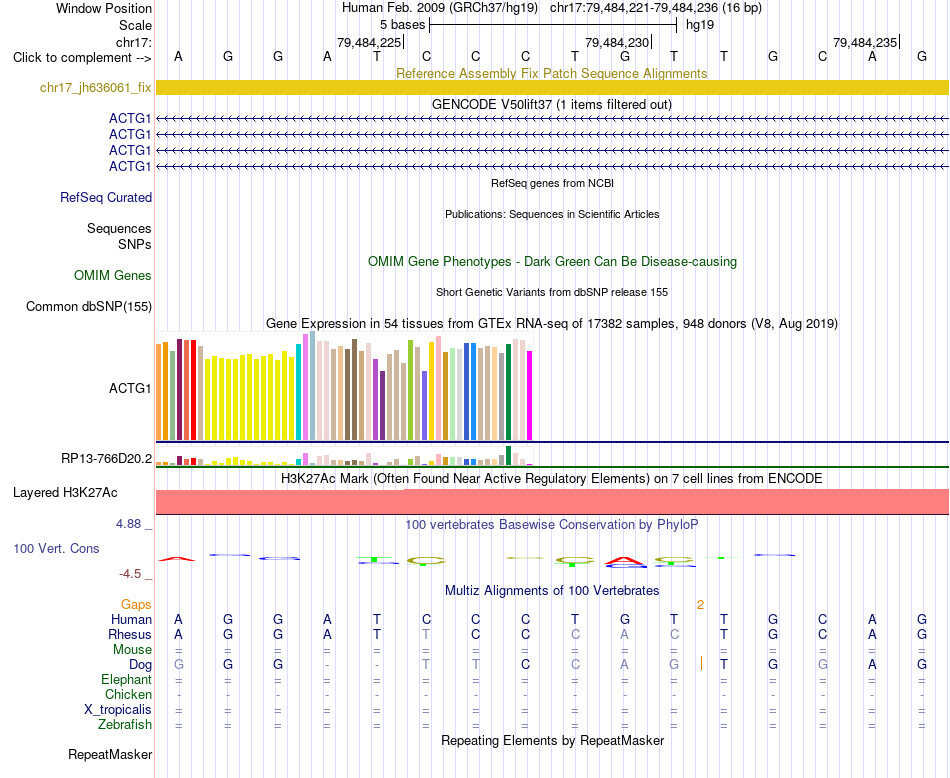Click the '4.88' PhyloP upper scale value
The image size is (950, 778).
pos(128,524)
